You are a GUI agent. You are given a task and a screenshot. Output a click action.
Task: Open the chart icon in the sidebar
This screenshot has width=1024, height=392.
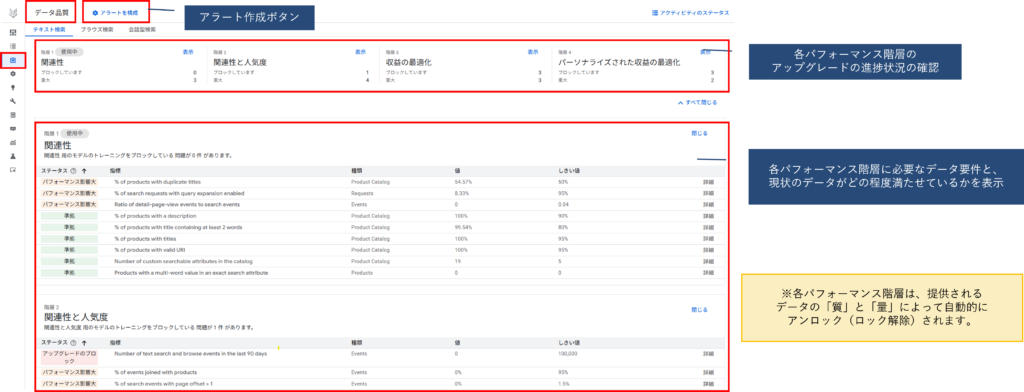click(13, 142)
